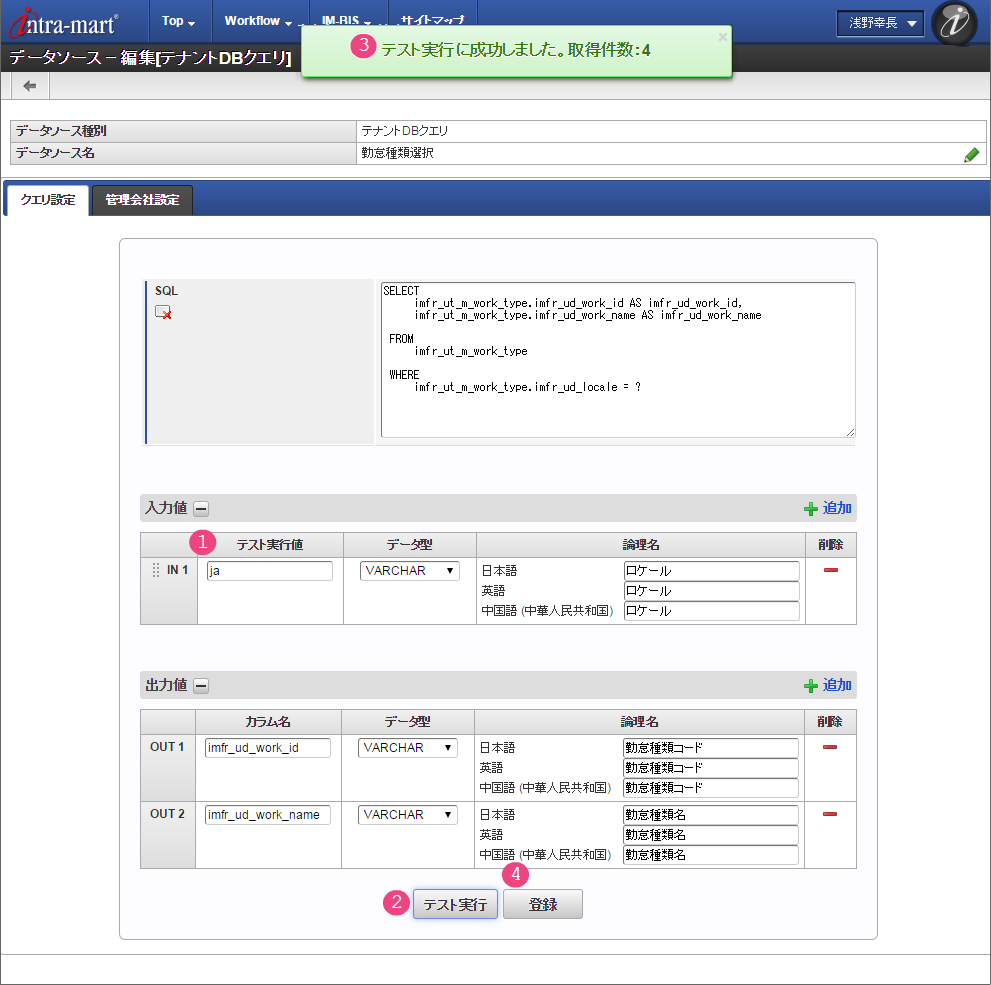Close the success notification message
The height and width of the screenshot is (985, 991).
click(722, 37)
